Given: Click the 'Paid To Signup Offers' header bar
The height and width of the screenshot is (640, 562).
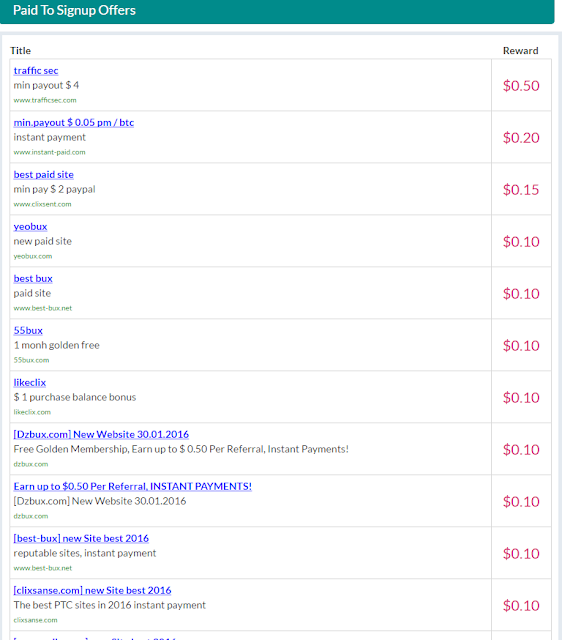Looking at the screenshot, I should tap(277, 11).
